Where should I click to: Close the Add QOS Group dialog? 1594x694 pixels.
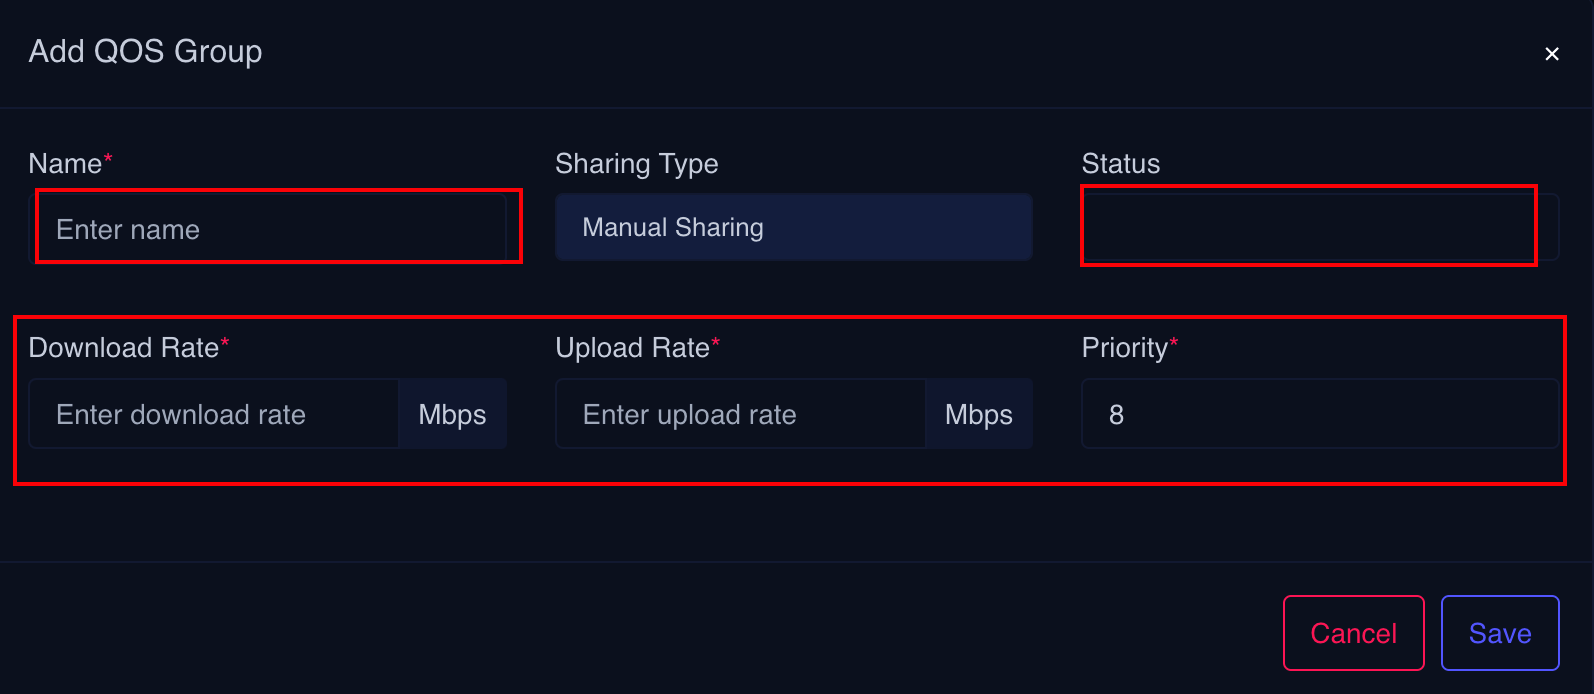[1552, 54]
